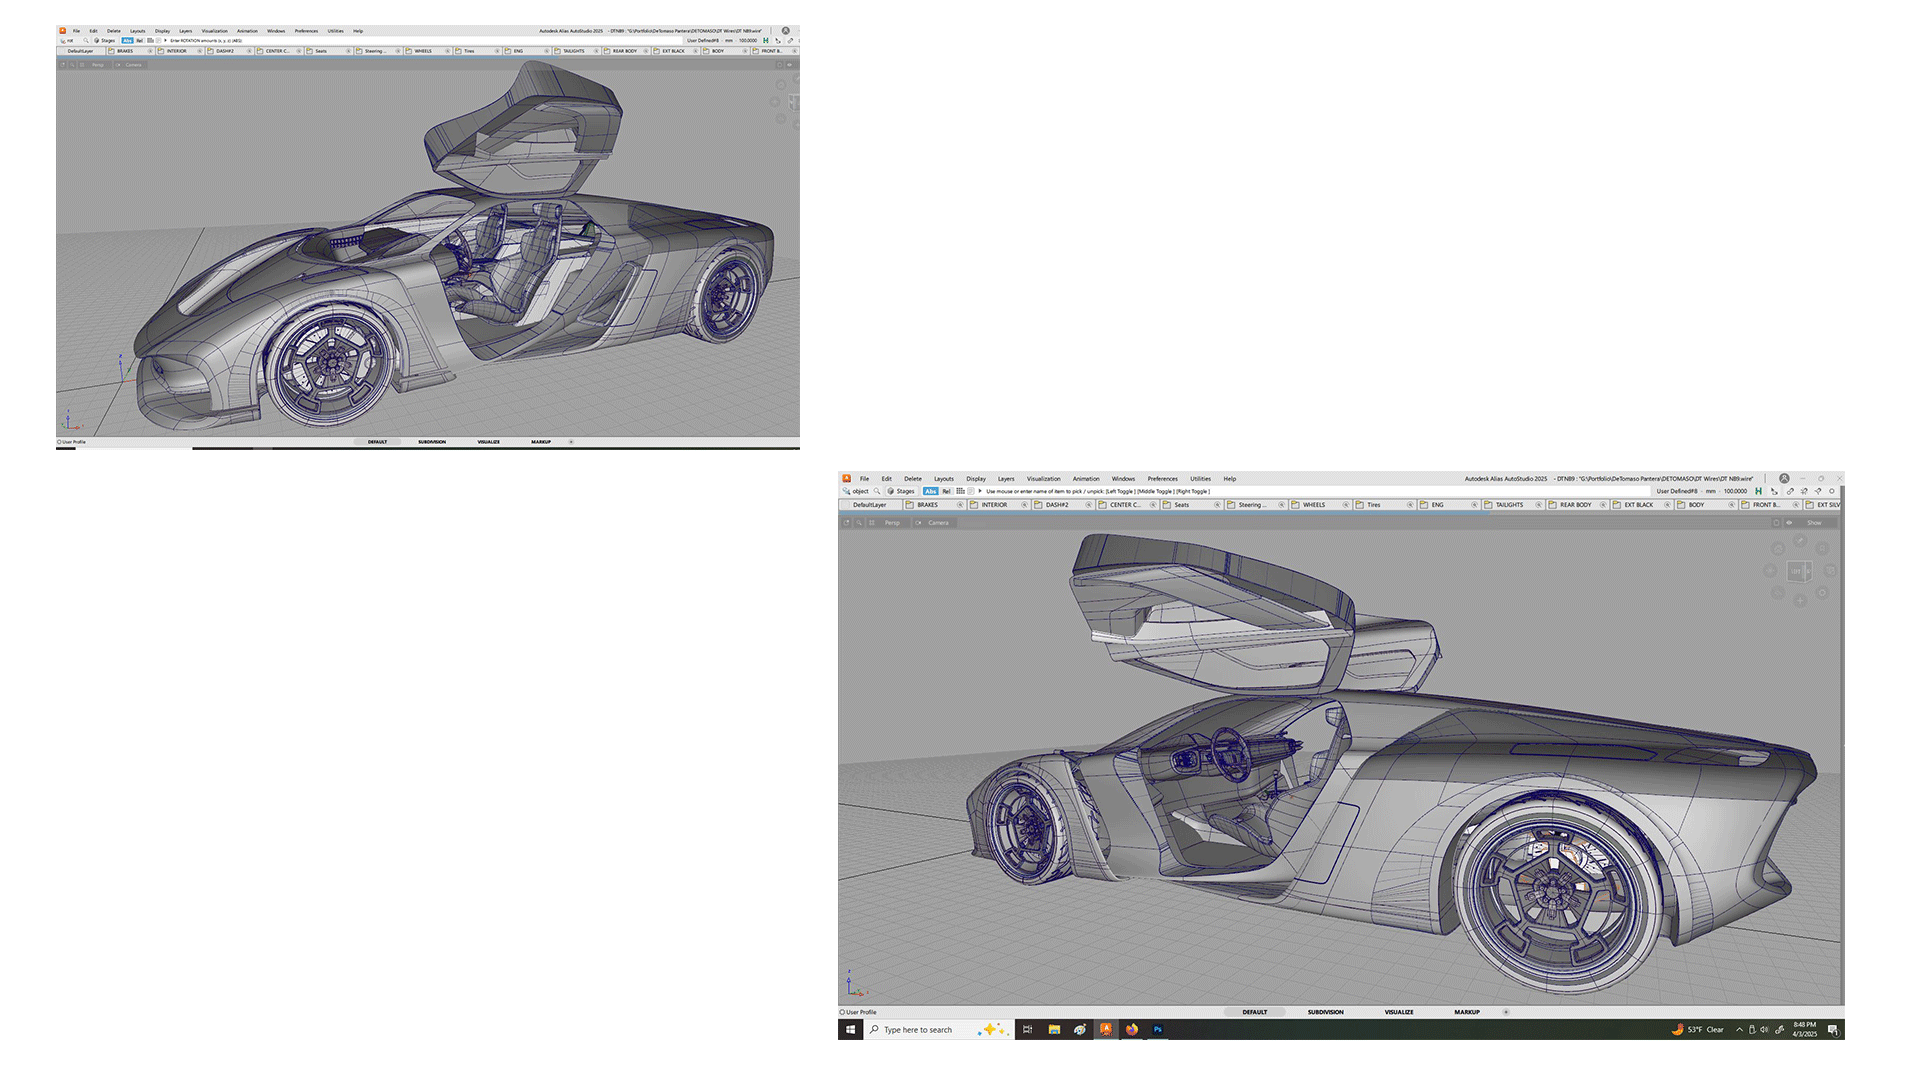Viewport: 1920px width, 1080px height.
Task: Click the signed-in user account icon in larger window
Action: (x=1784, y=479)
